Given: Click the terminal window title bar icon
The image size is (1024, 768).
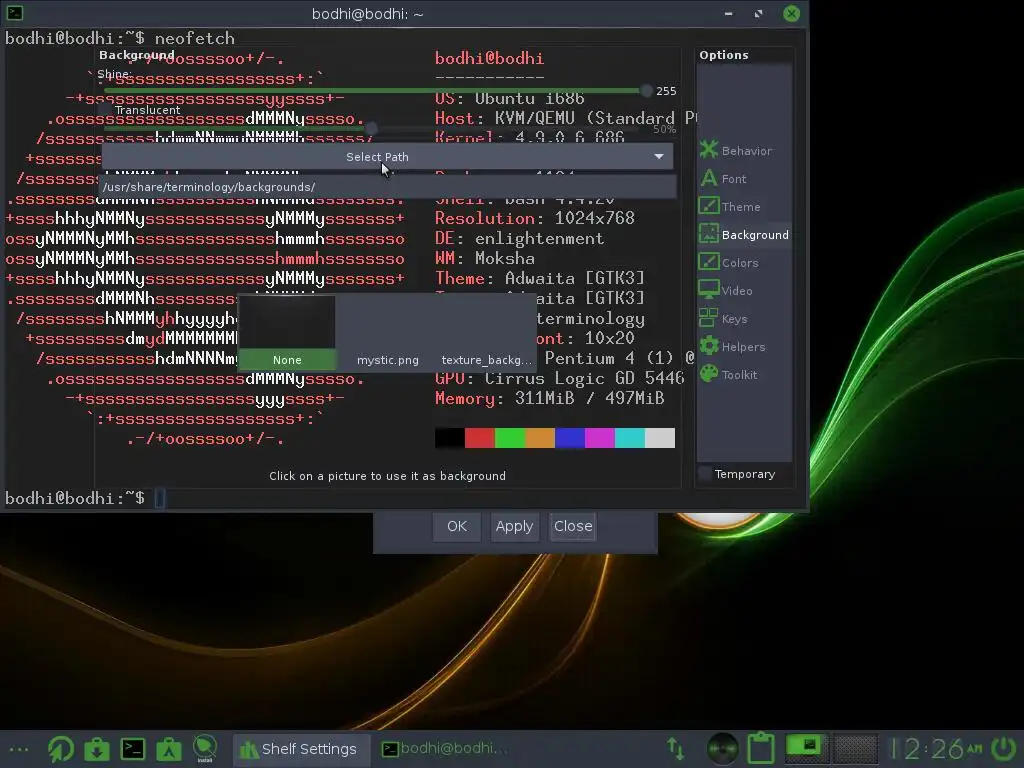Looking at the screenshot, I should coord(14,12).
